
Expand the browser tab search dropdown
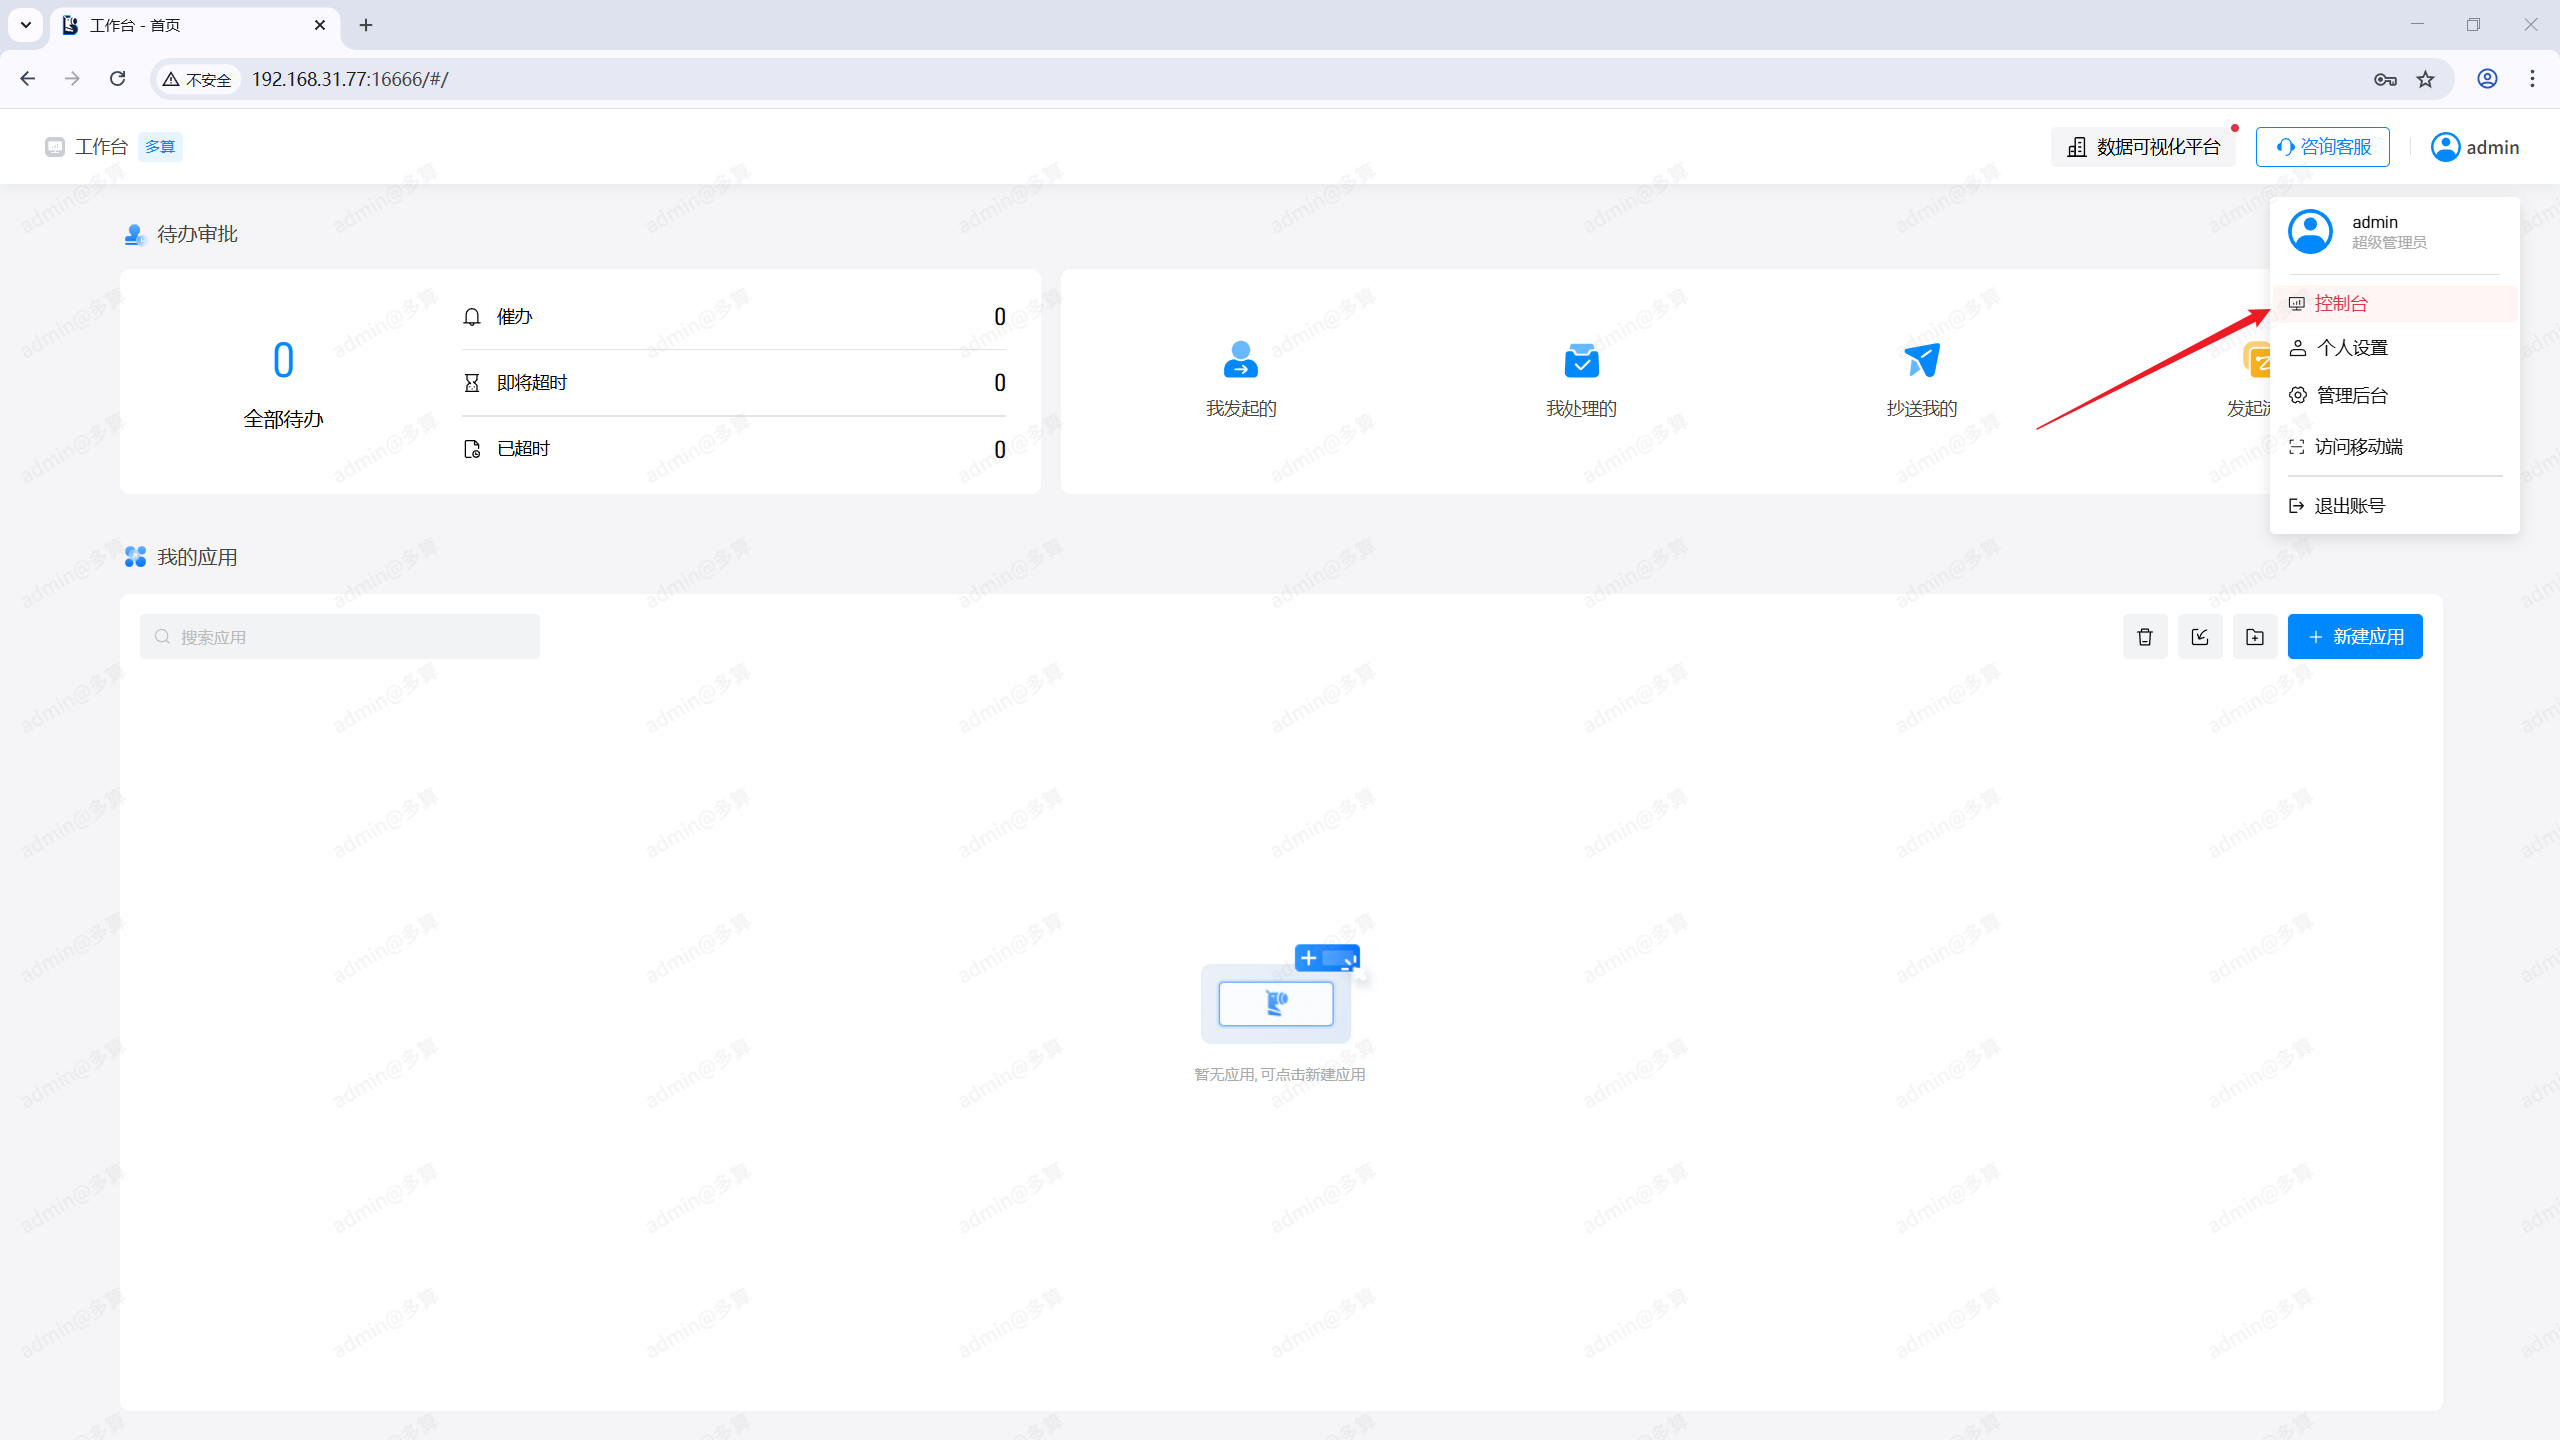point(26,25)
